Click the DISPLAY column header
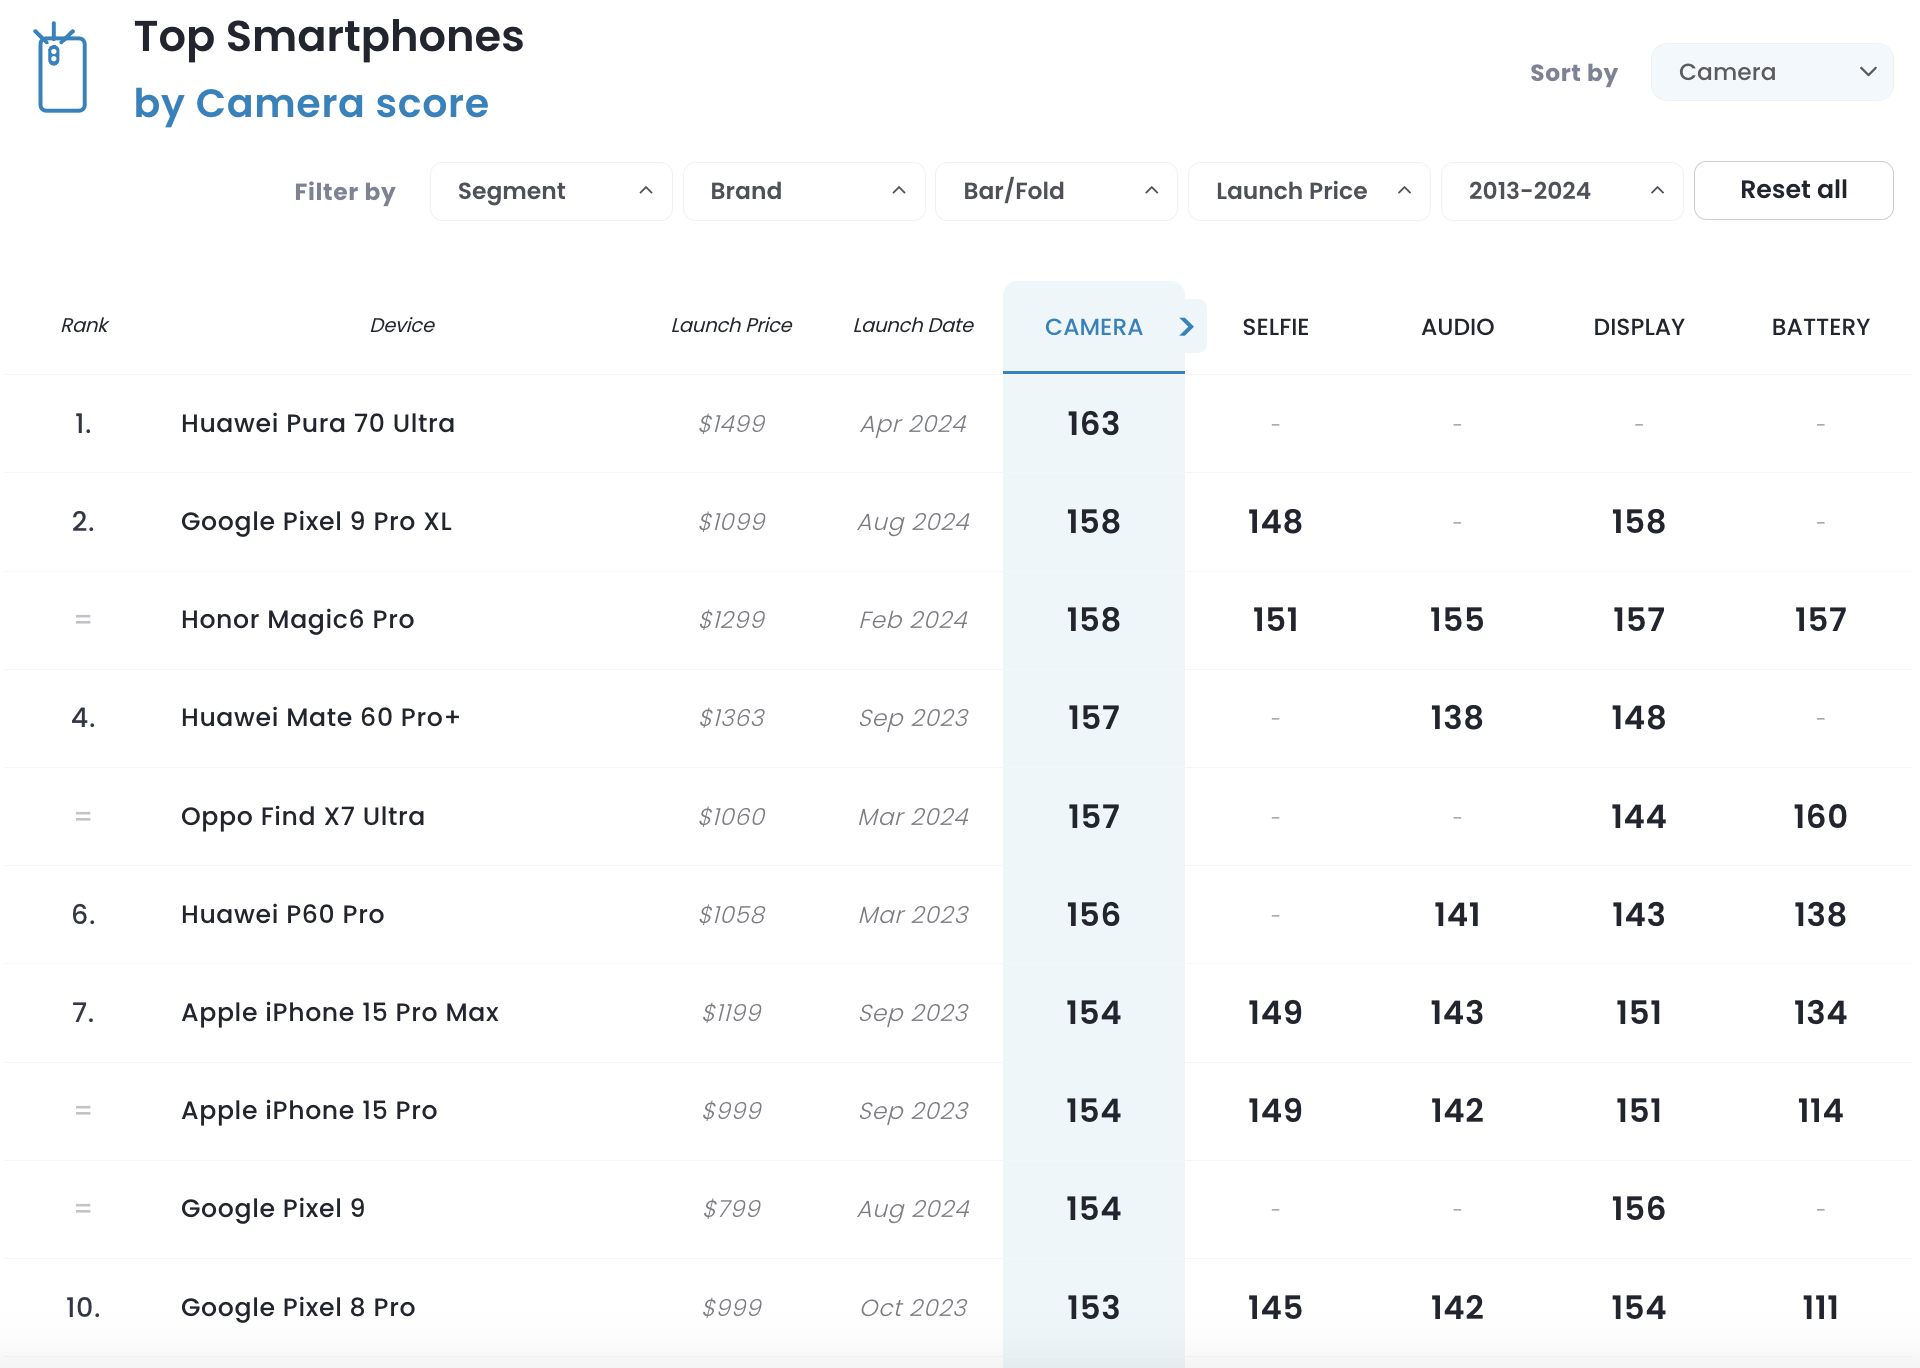 pyautogui.click(x=1637, y=324)
